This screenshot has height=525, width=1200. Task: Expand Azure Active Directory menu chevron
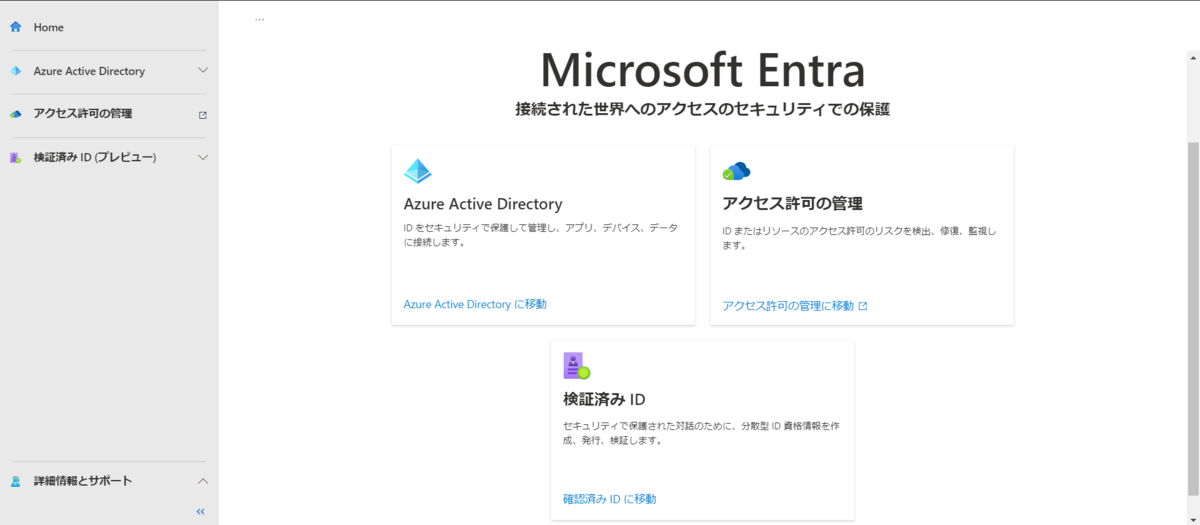[x=203, y=71]
